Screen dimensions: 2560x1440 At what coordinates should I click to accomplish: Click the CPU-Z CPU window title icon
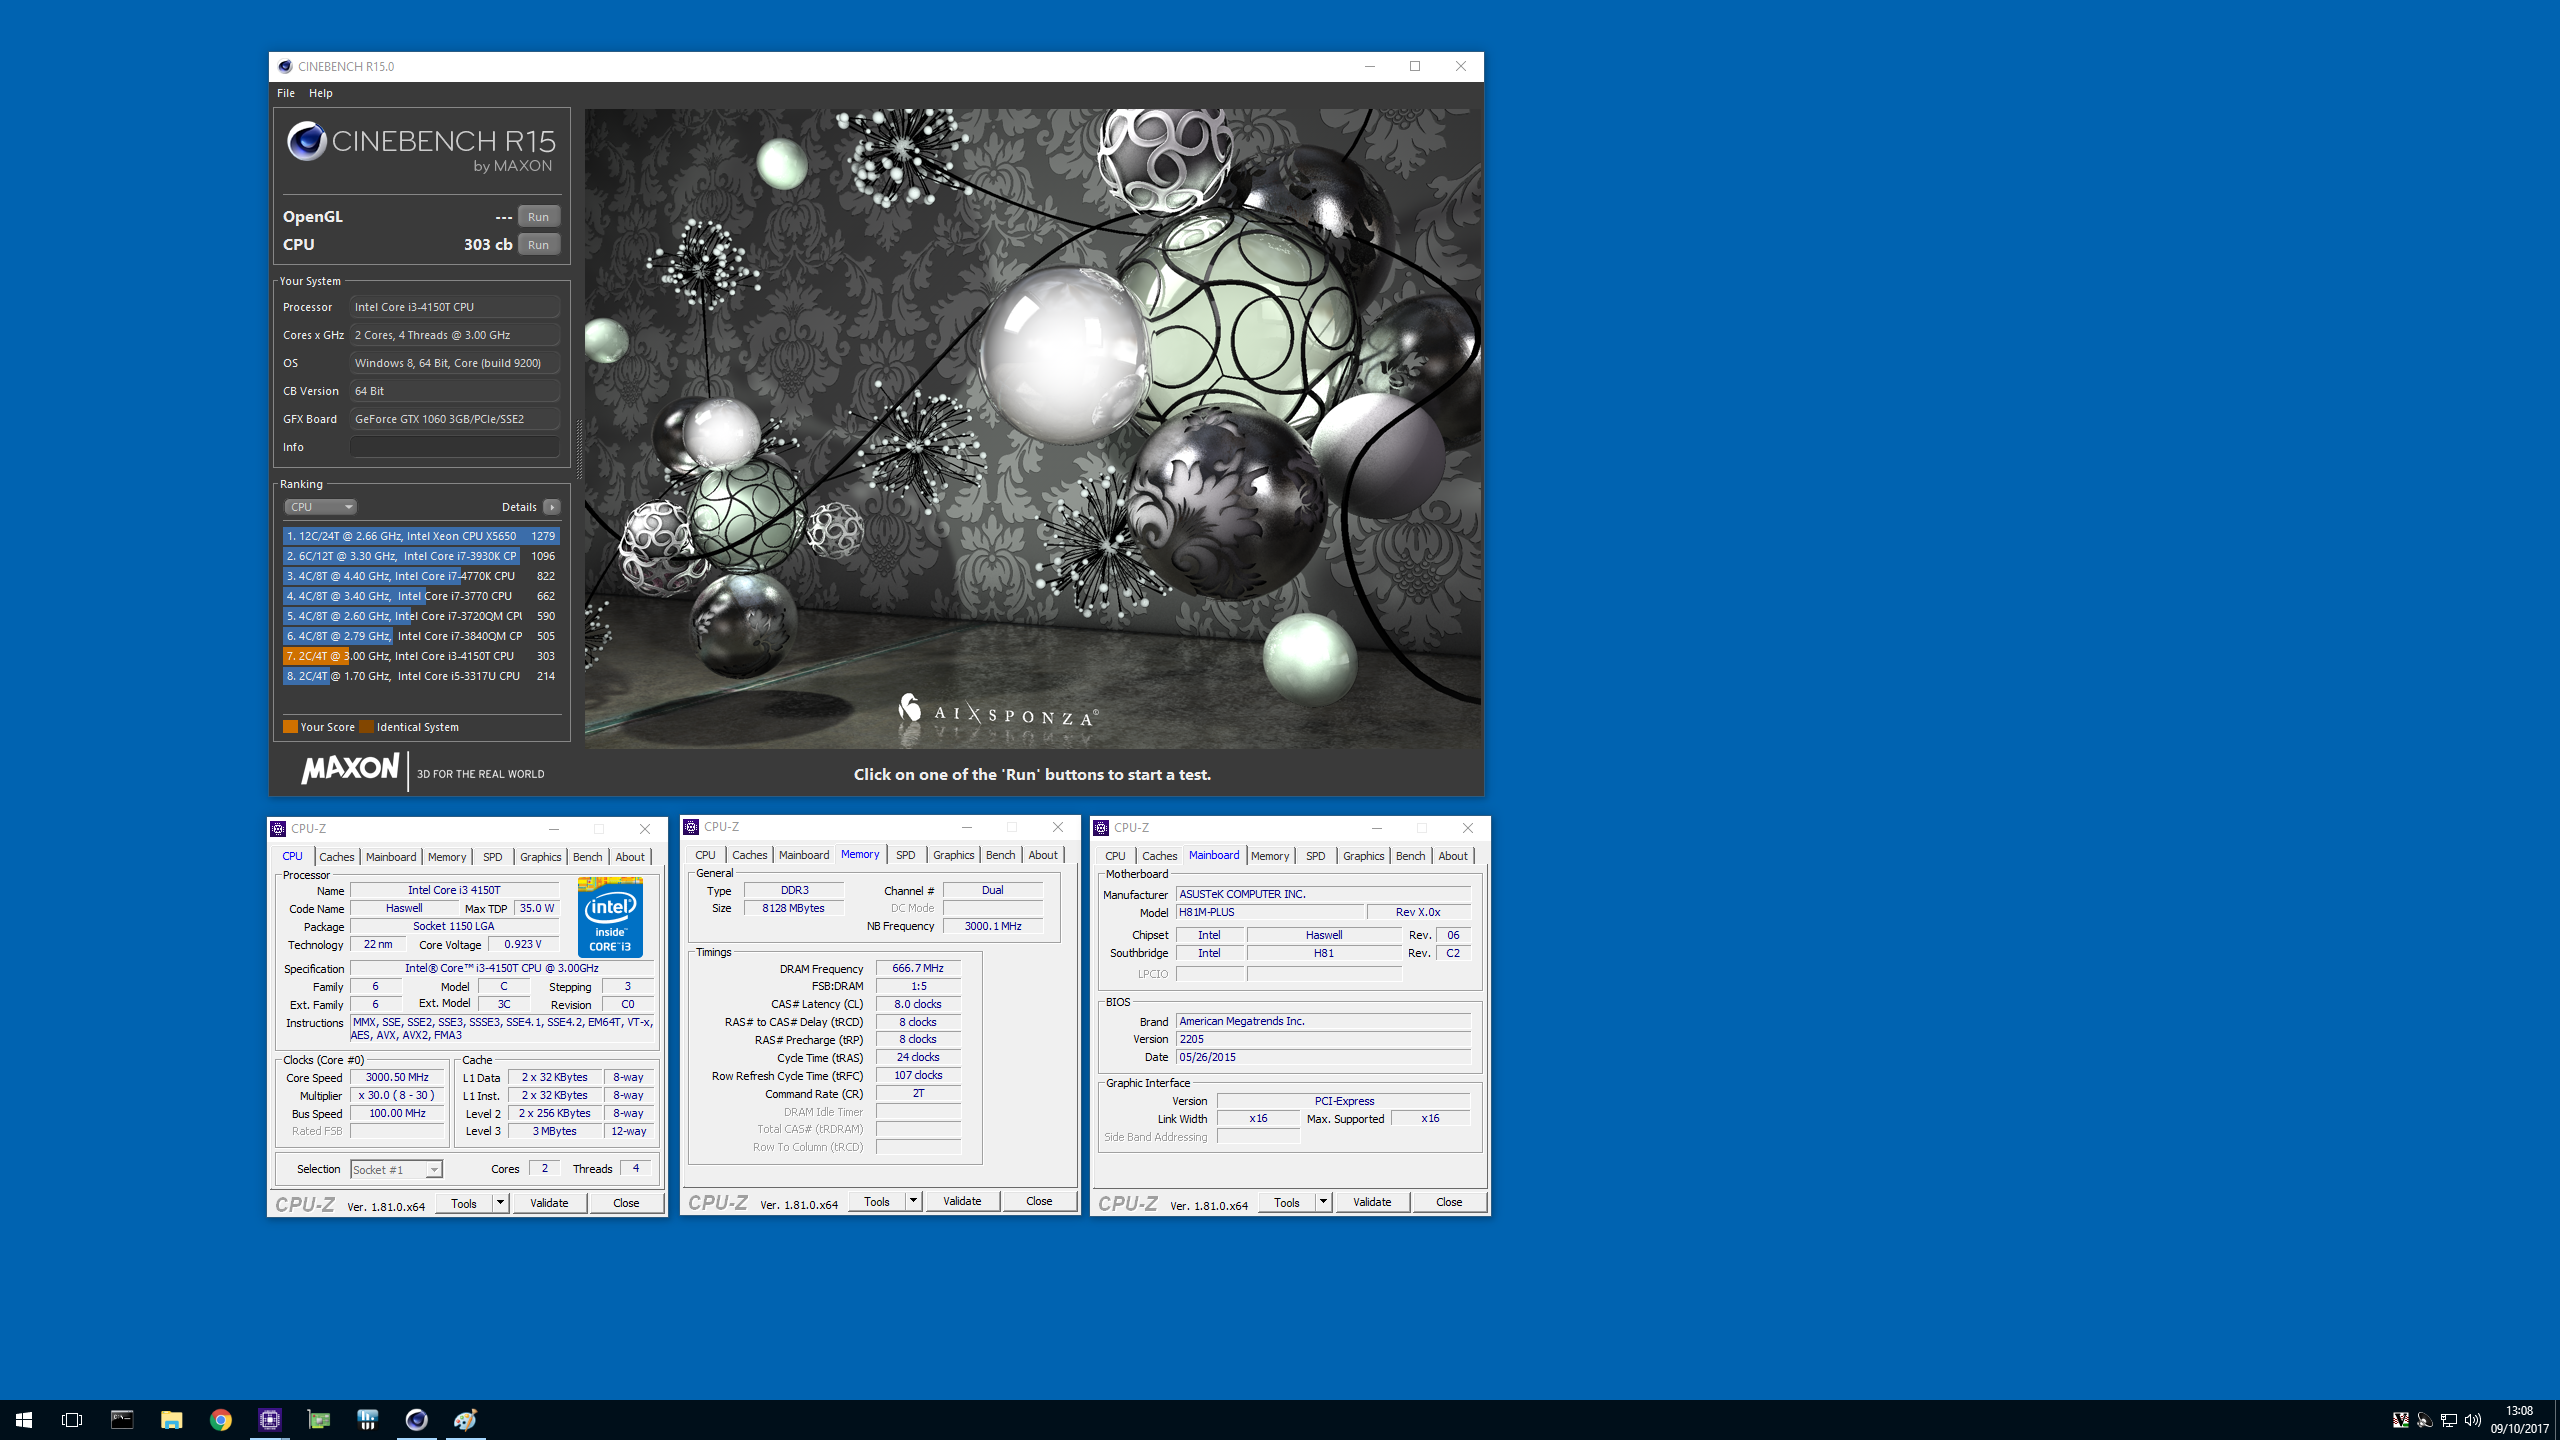(x=279, y=829)
